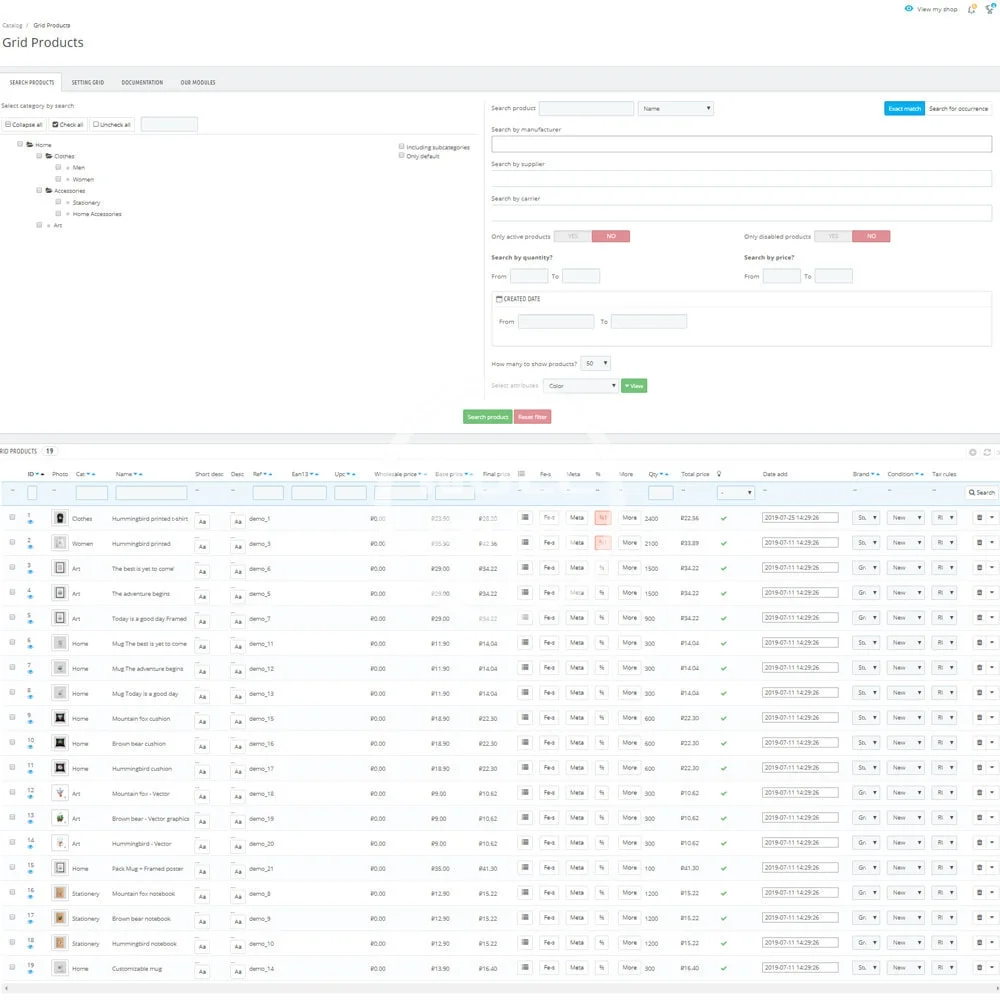
Task: Click the green Search product button
Action: click(487, 417)
